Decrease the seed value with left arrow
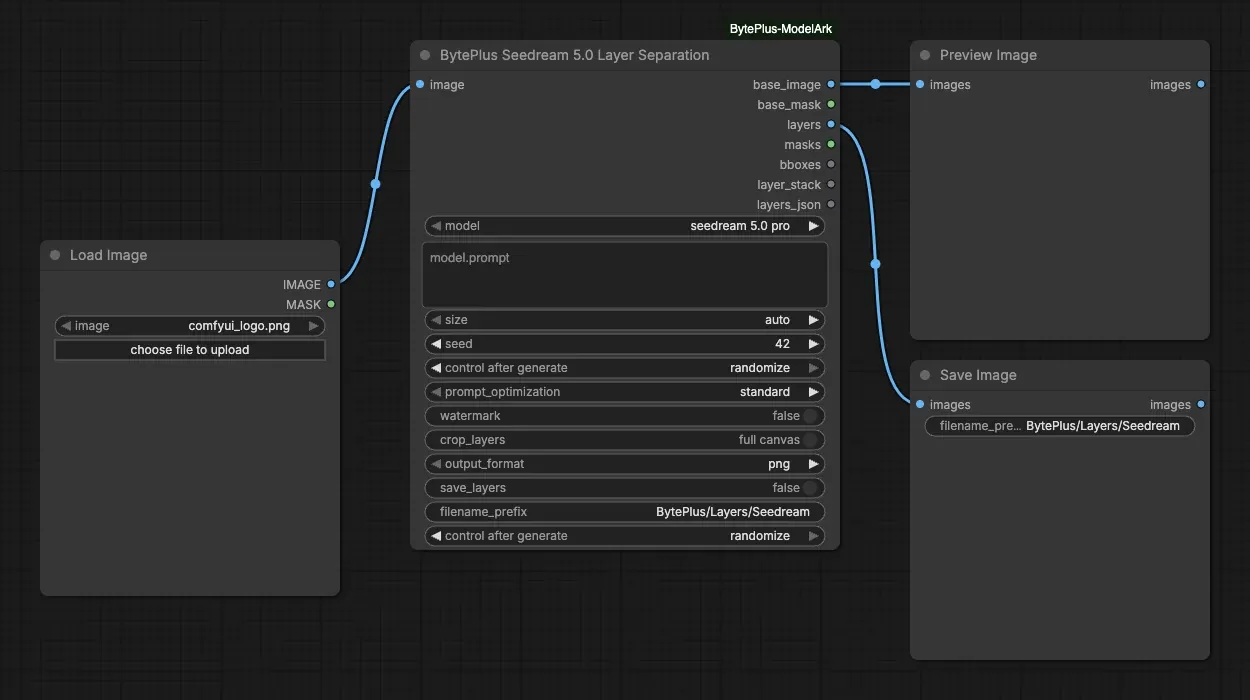The width and height of the screenshot is (1250, 700). (x=436, y=344)
